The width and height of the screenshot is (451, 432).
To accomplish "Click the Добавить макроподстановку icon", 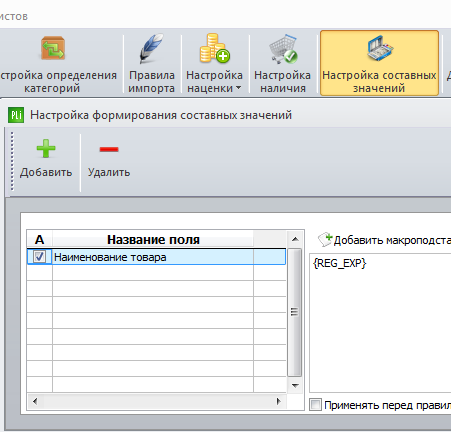I will [325, 239].
